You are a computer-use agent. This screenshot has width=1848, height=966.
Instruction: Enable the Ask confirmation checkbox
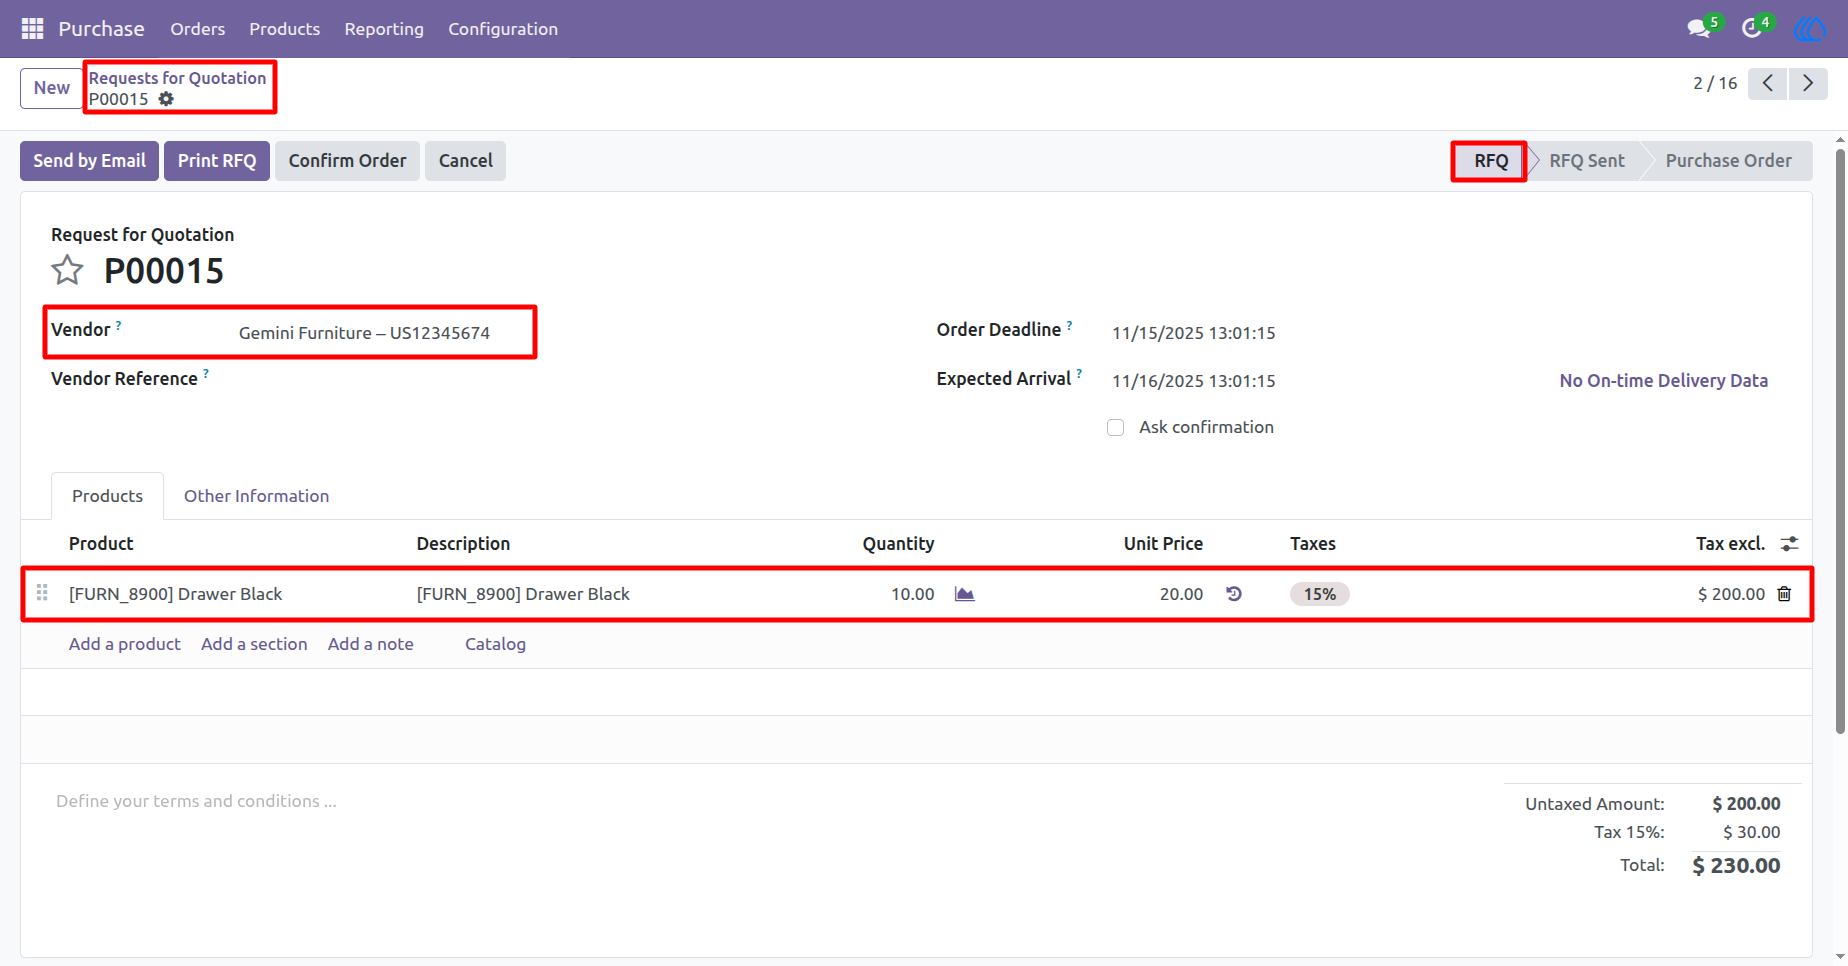coord(1116,428)
